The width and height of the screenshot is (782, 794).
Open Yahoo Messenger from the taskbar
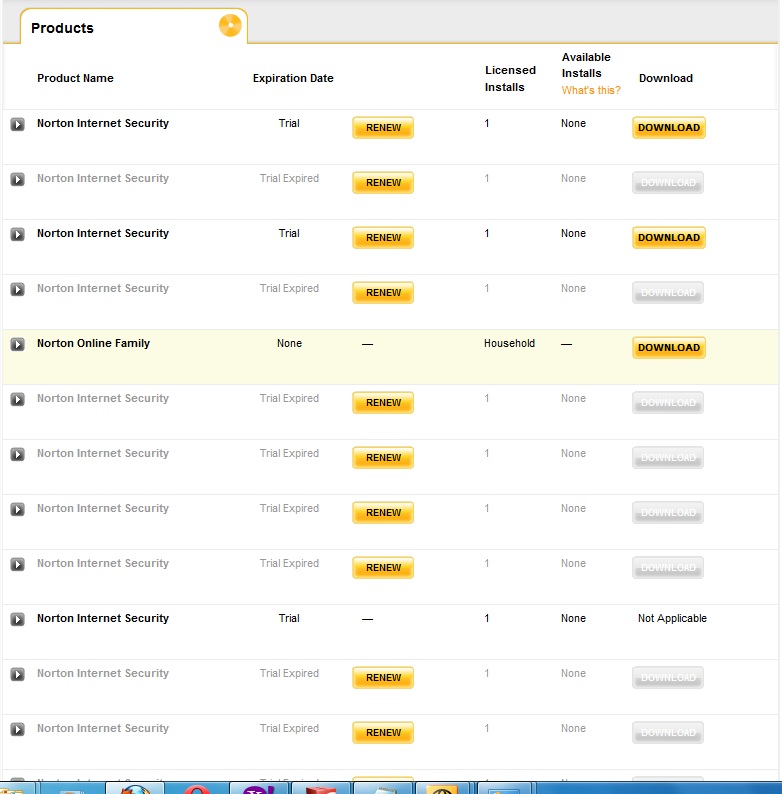tap(259, 788)
